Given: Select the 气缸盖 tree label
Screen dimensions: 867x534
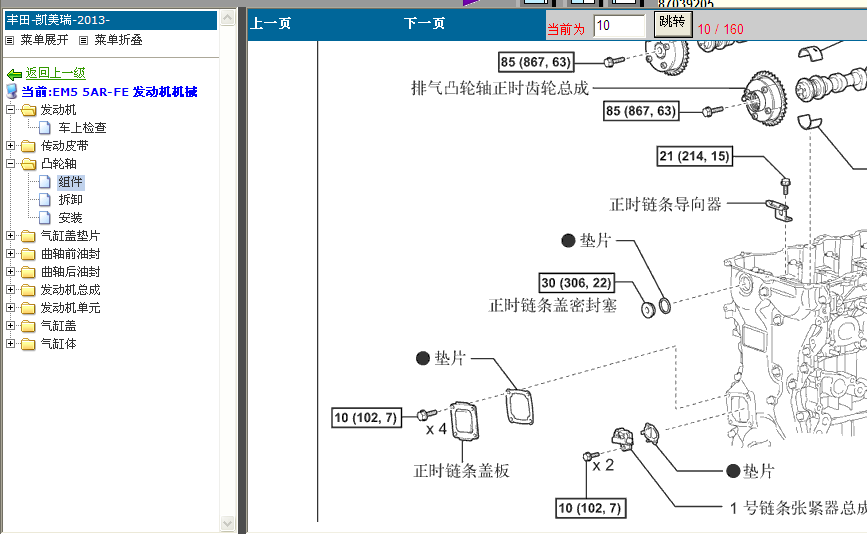Looking at the screenshot, I should [x=58, y=326].
